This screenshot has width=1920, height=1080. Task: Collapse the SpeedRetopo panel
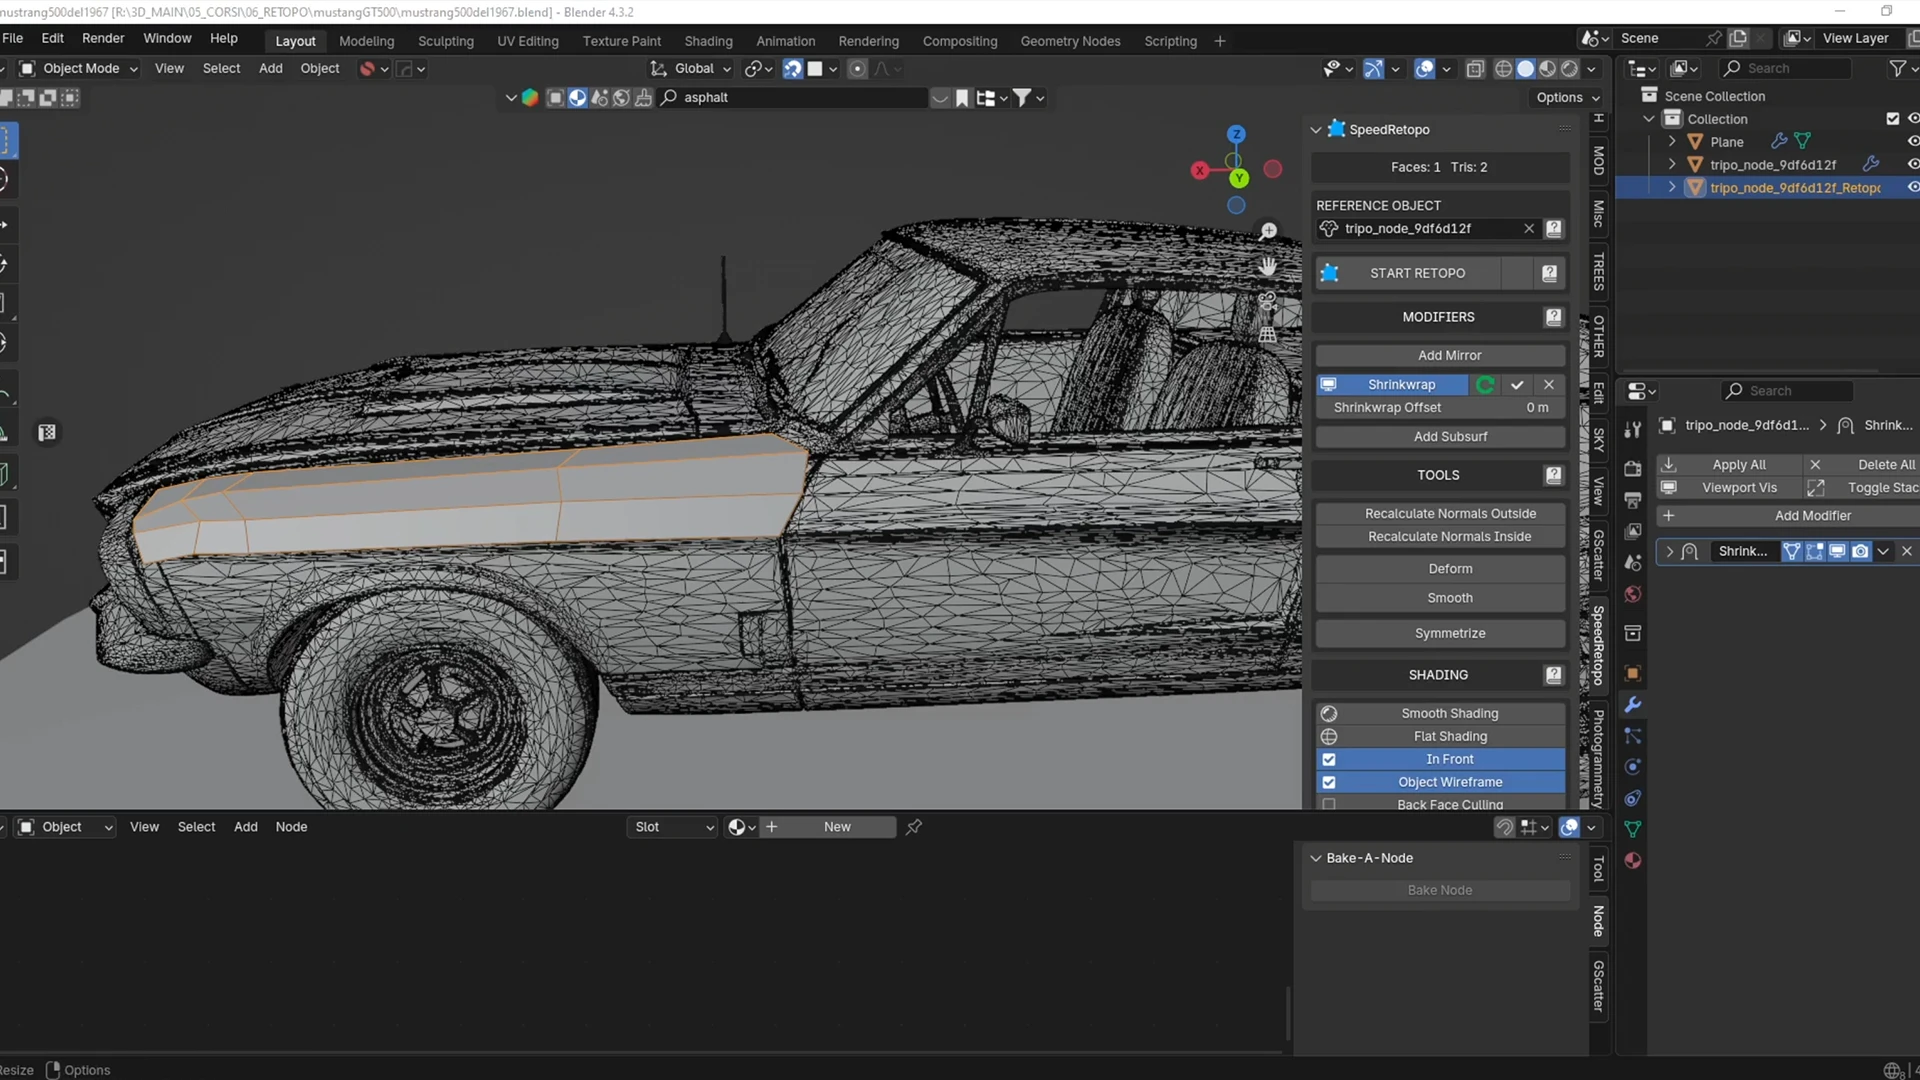(1316, 130)
